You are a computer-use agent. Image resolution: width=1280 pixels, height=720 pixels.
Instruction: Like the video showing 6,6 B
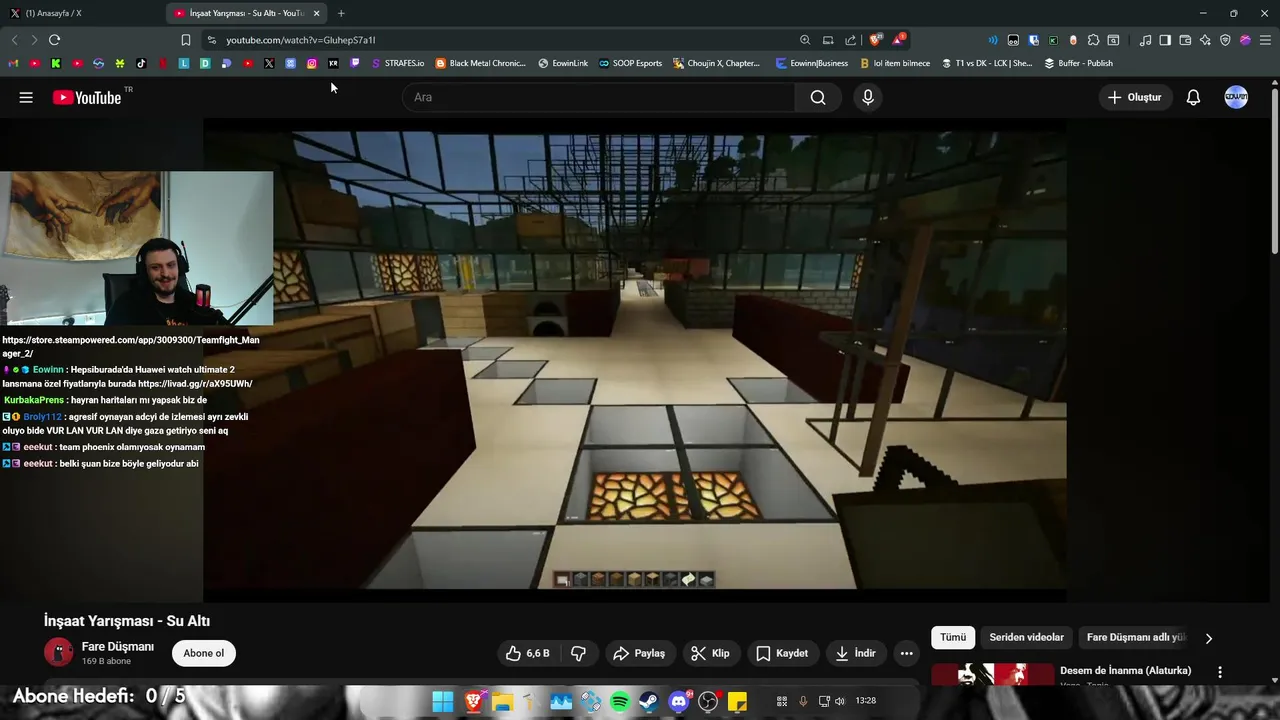tap(529, 653)
